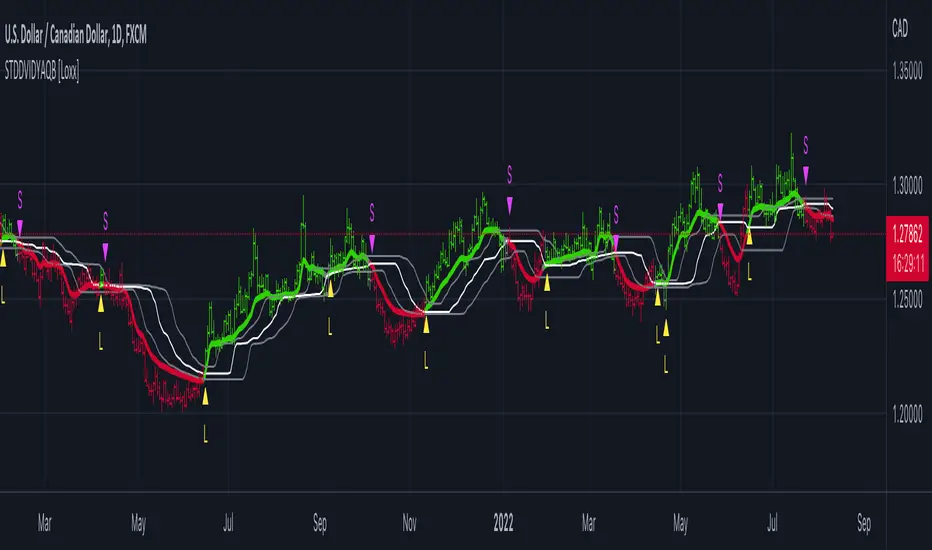Click the Jul label just after May 2022
Image resolution: width=932 pixels, height=550 pixels.
[772, 523]
